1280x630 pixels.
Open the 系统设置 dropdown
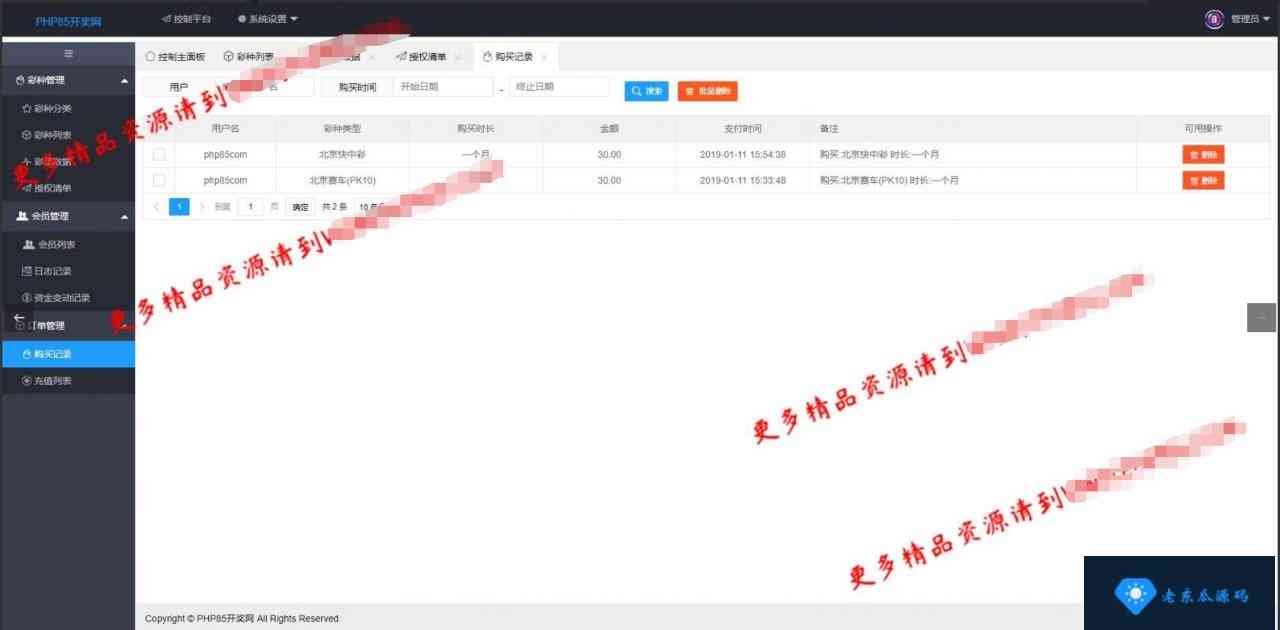(268, 19)
